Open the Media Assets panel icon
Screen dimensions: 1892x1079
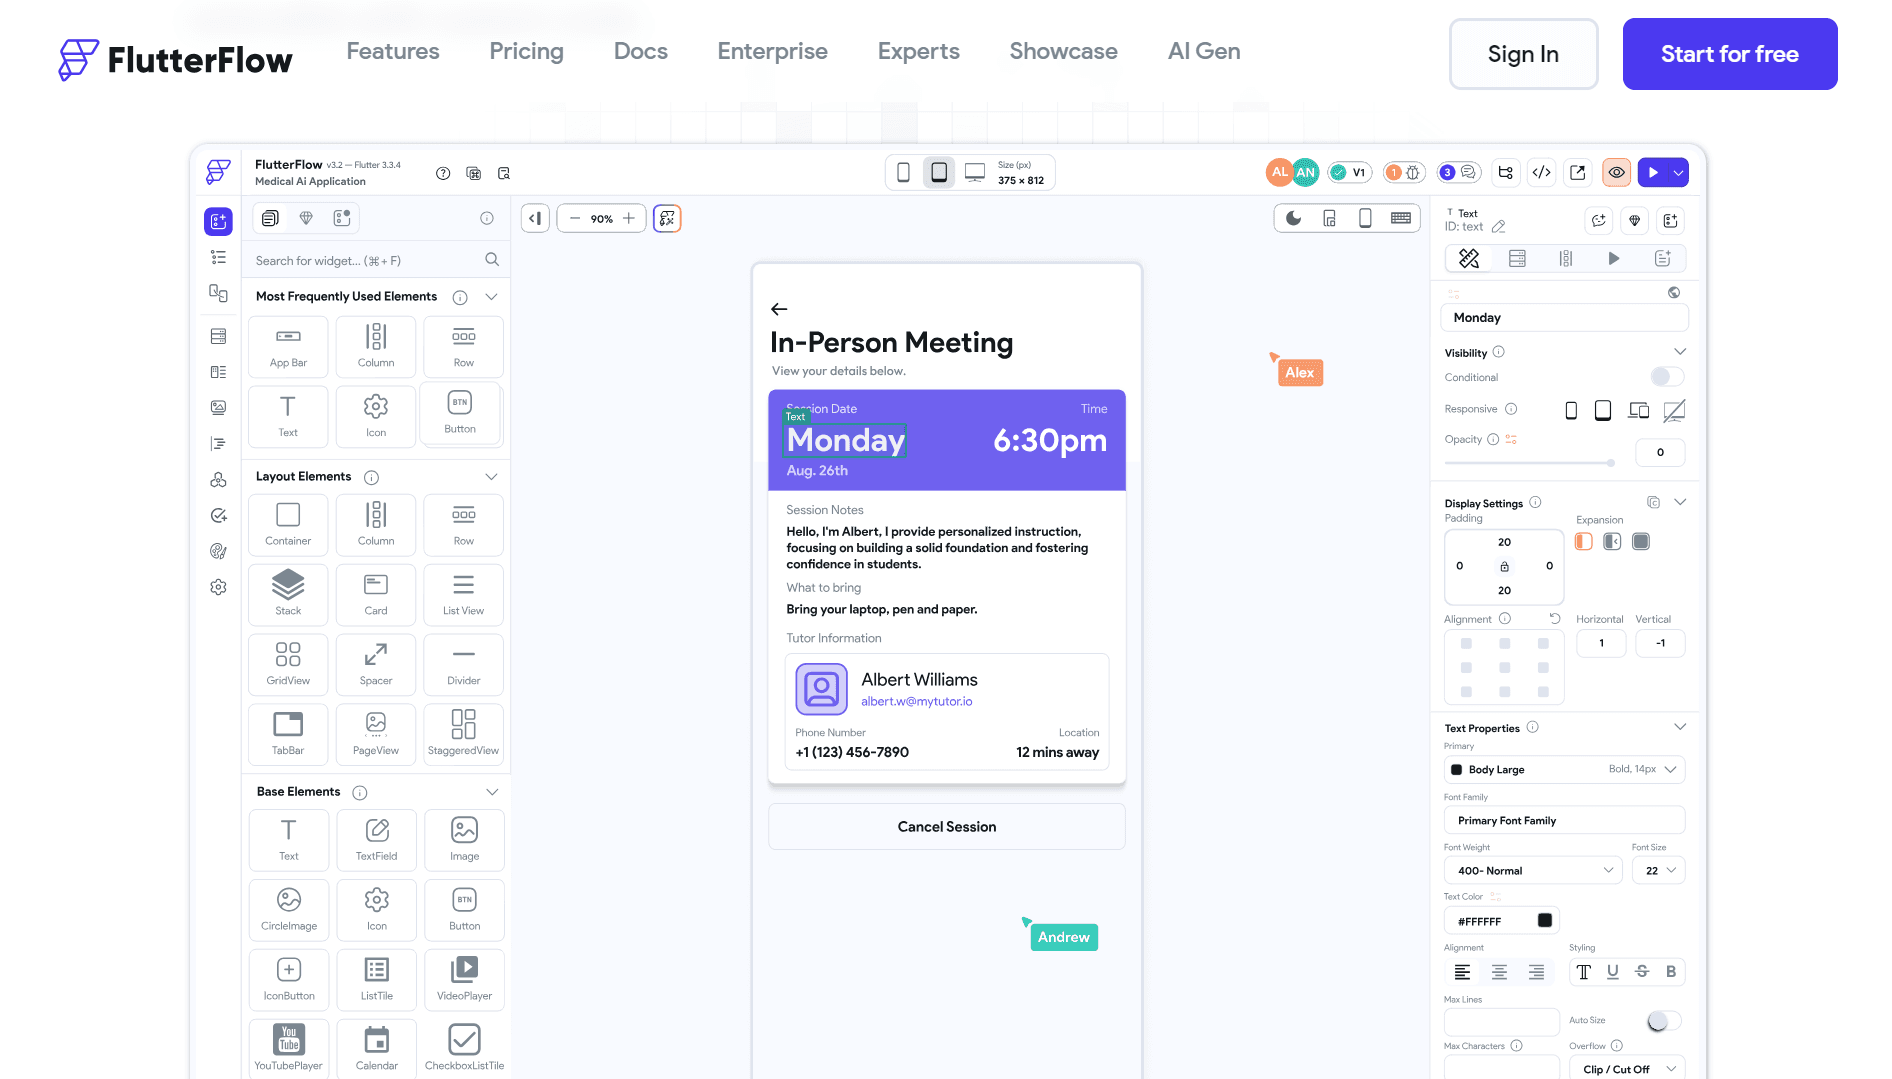pyautogui.click(x=218, y=407)
